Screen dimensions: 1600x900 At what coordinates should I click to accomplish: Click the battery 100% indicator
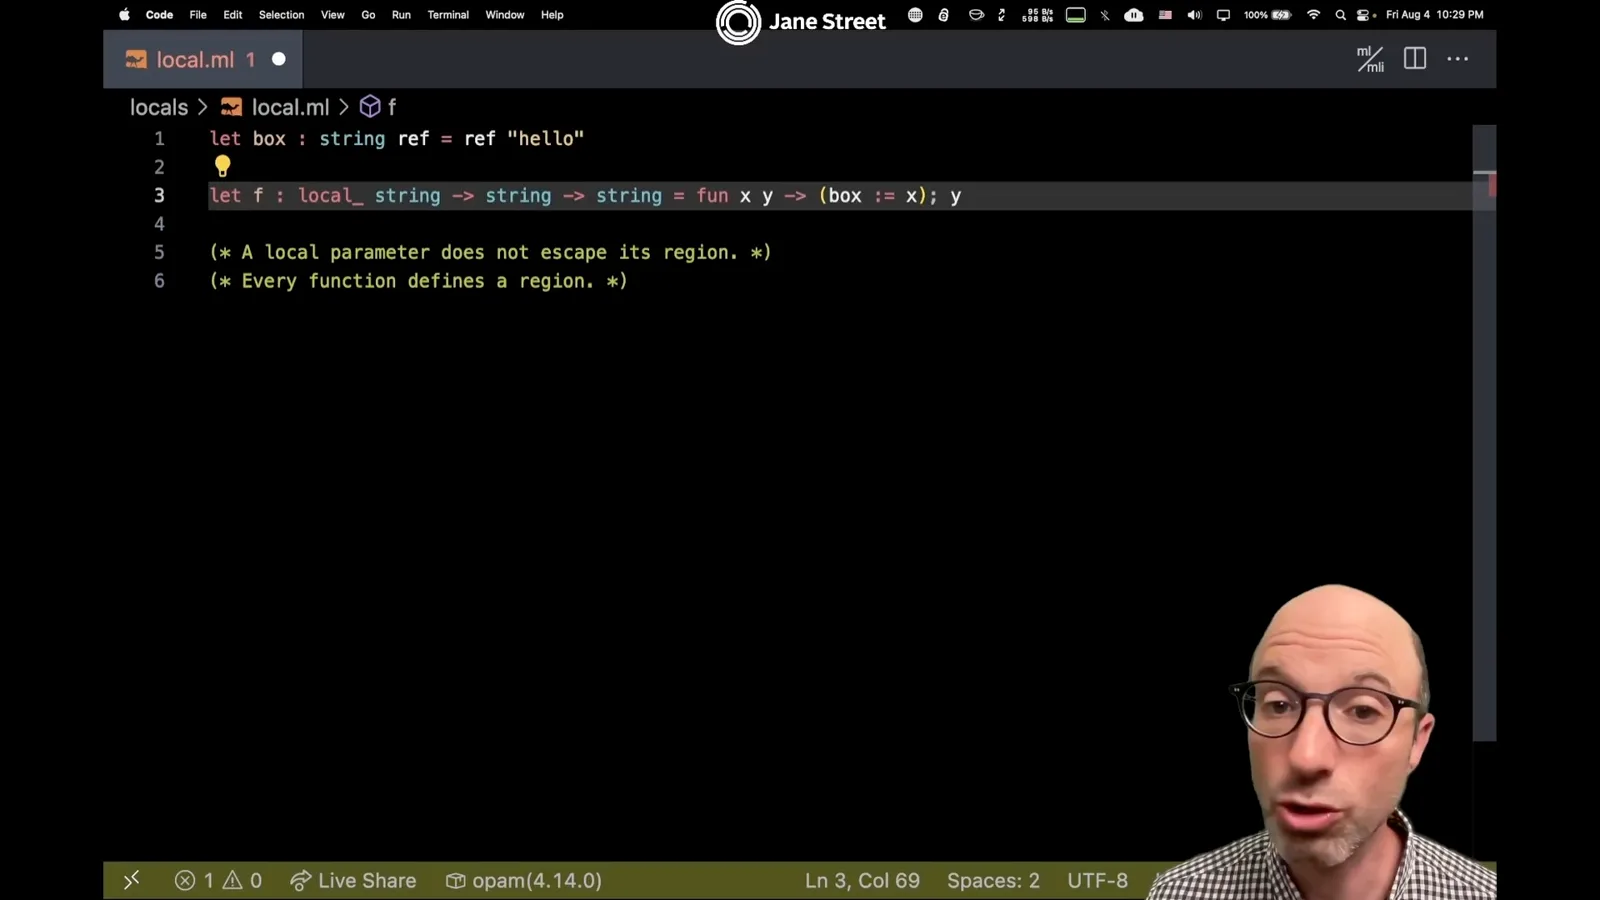tap(1267, 15)
